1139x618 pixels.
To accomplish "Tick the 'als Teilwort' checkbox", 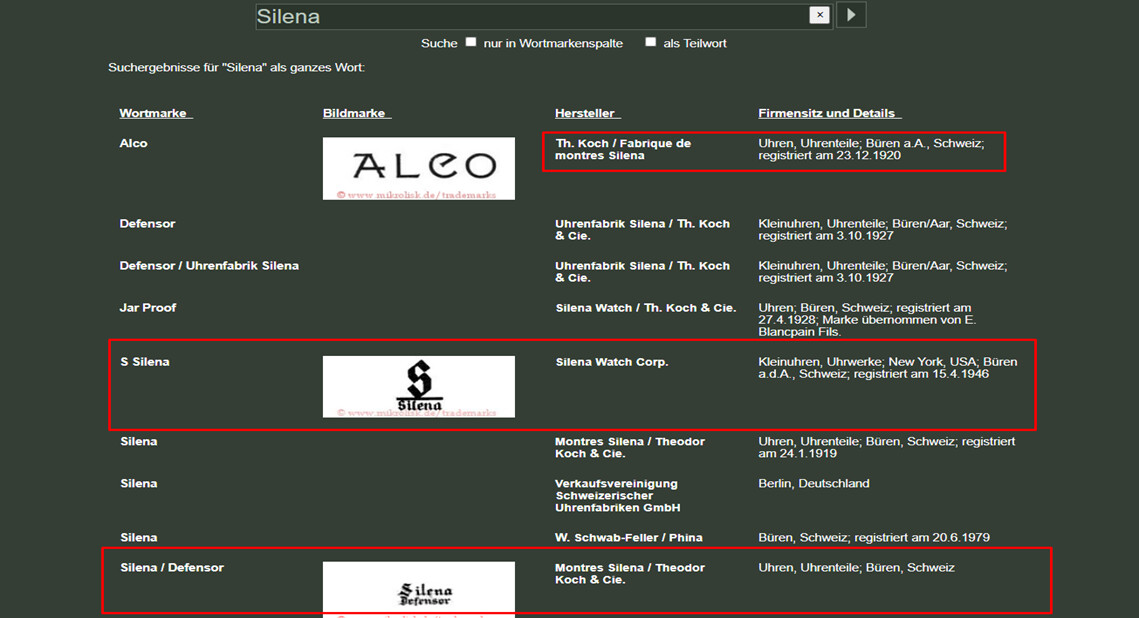I will coord(651,42).
